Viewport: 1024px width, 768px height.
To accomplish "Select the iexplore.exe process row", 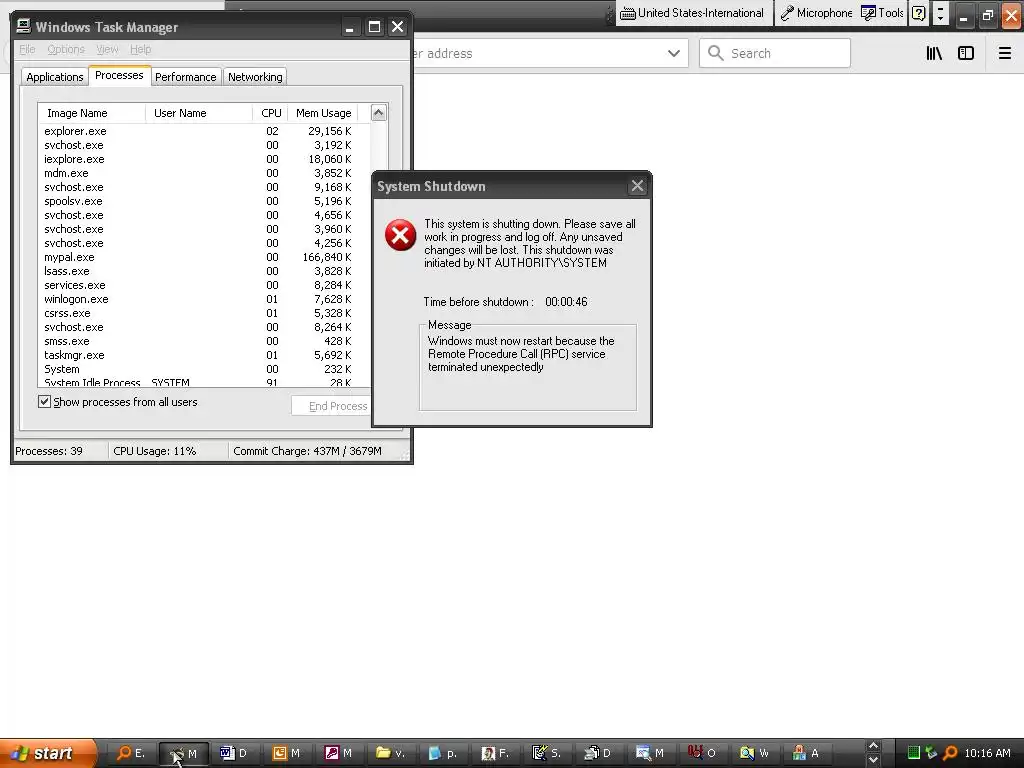I will pos(204,159).
